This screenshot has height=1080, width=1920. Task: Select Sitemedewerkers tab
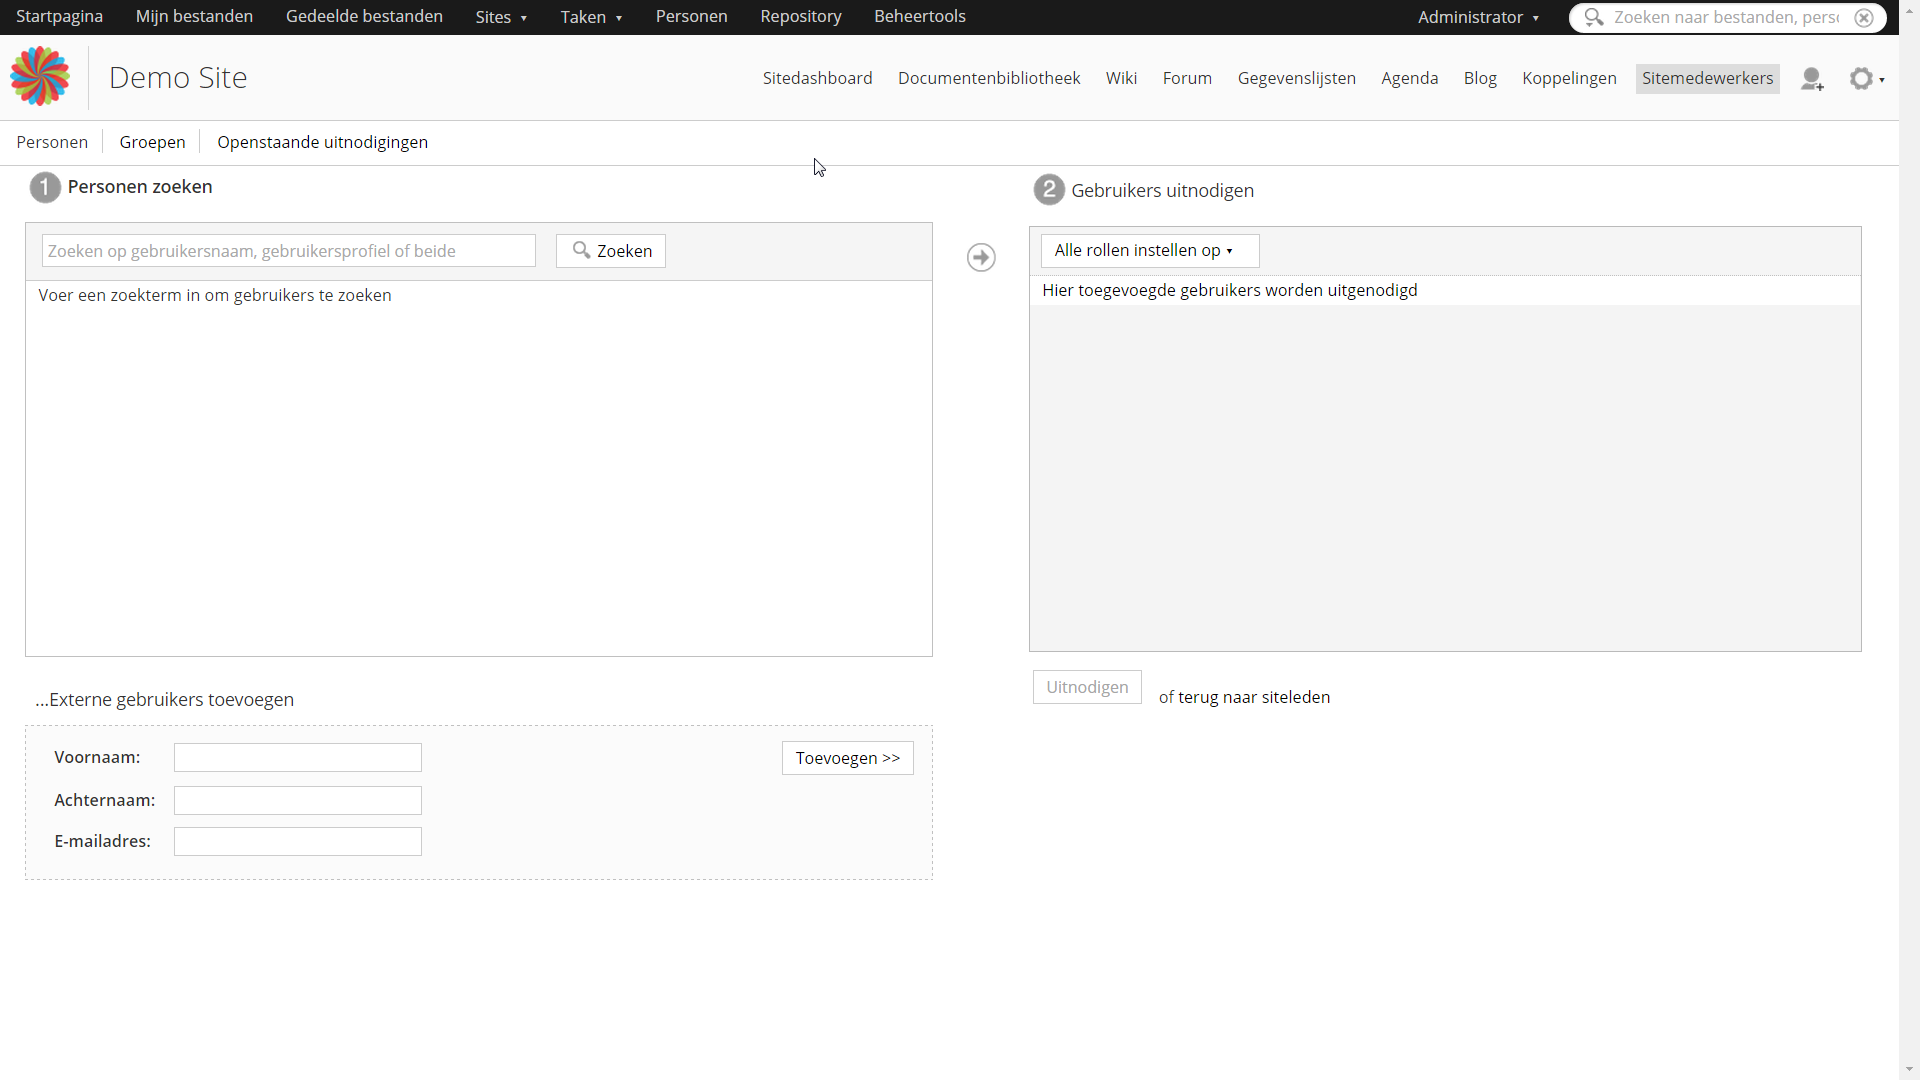[x=1707, y=78]
